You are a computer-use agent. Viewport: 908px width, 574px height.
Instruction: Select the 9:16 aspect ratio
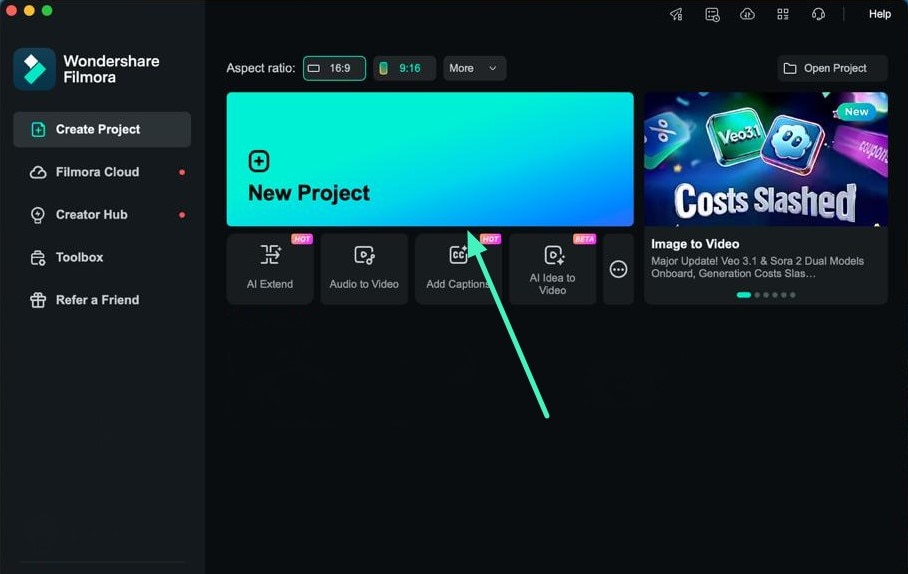tap(404, 68)
